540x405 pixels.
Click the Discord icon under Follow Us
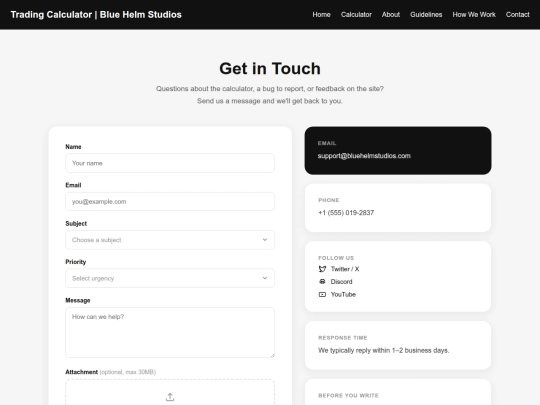322,282
